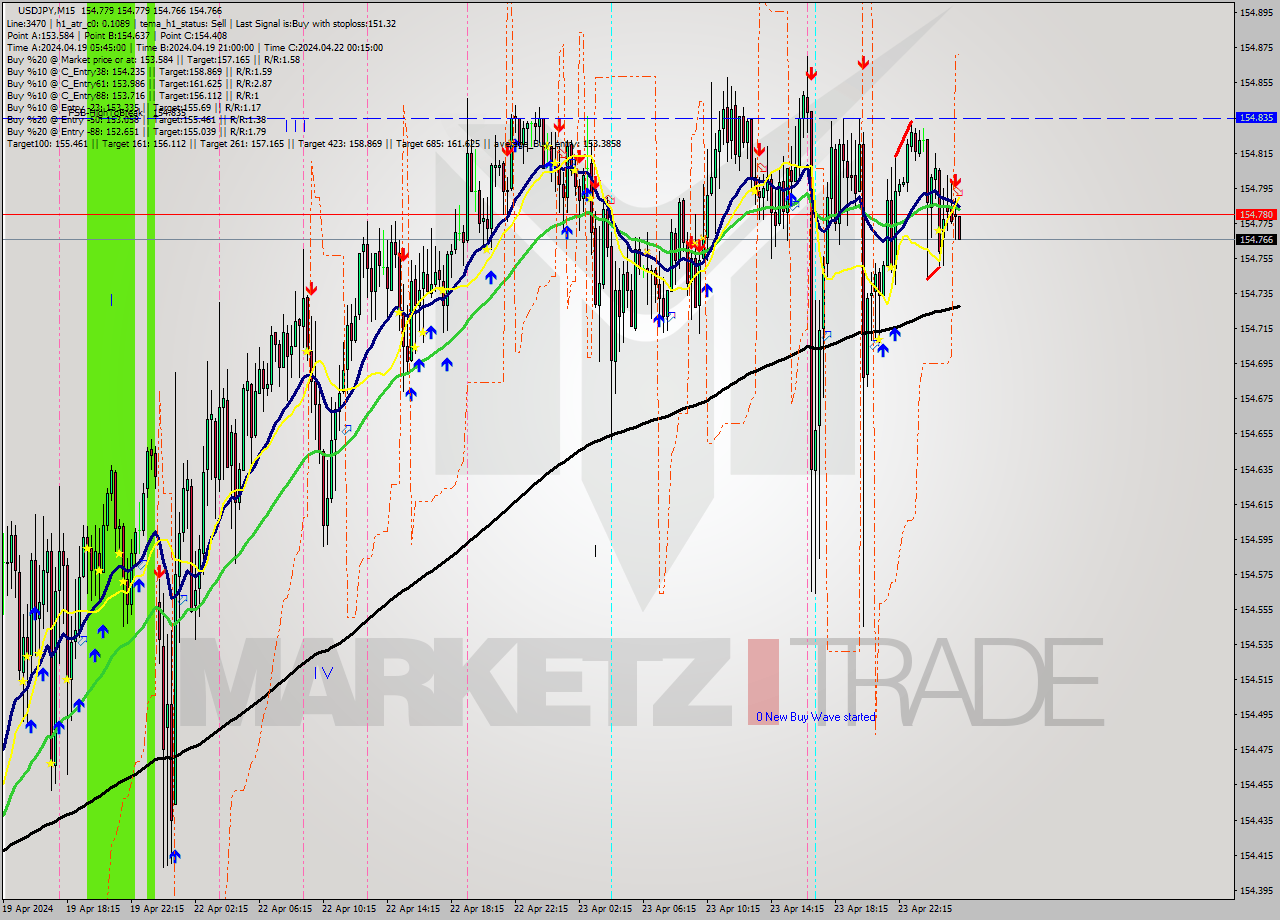Click the '19 Apr 22:15' time label

158,909
